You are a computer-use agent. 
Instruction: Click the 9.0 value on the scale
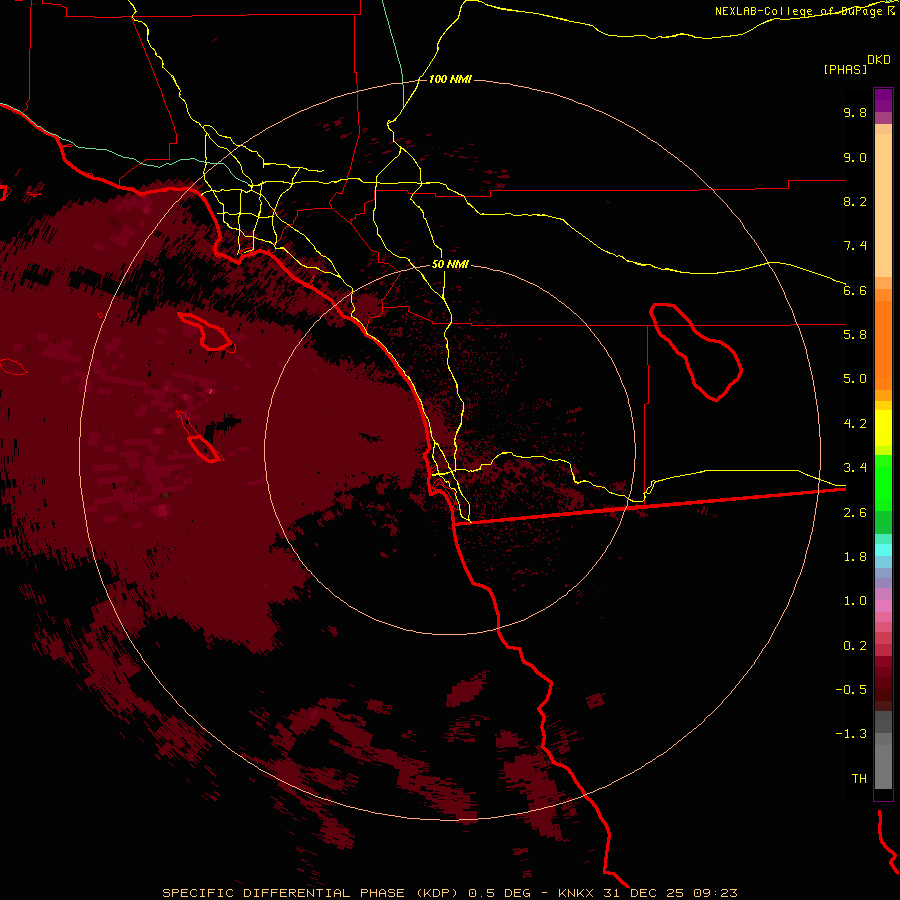(x=855, y=157)
